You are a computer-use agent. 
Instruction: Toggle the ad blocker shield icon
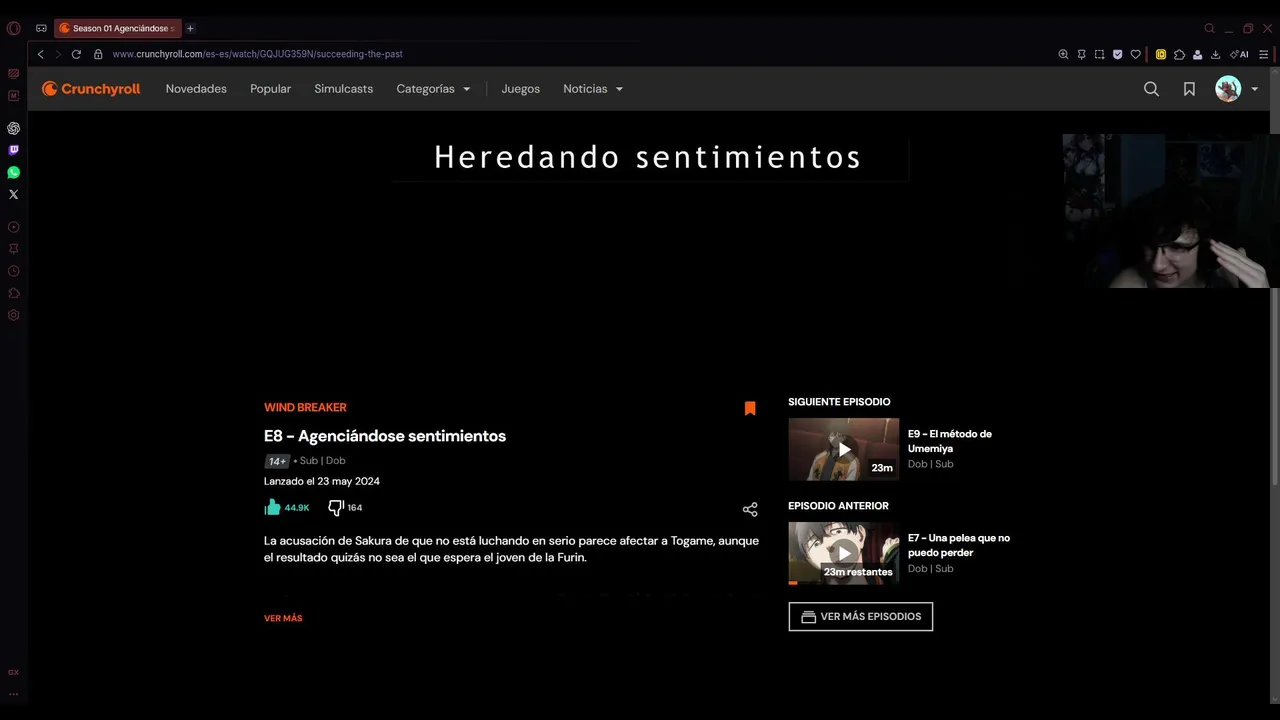1117,54
